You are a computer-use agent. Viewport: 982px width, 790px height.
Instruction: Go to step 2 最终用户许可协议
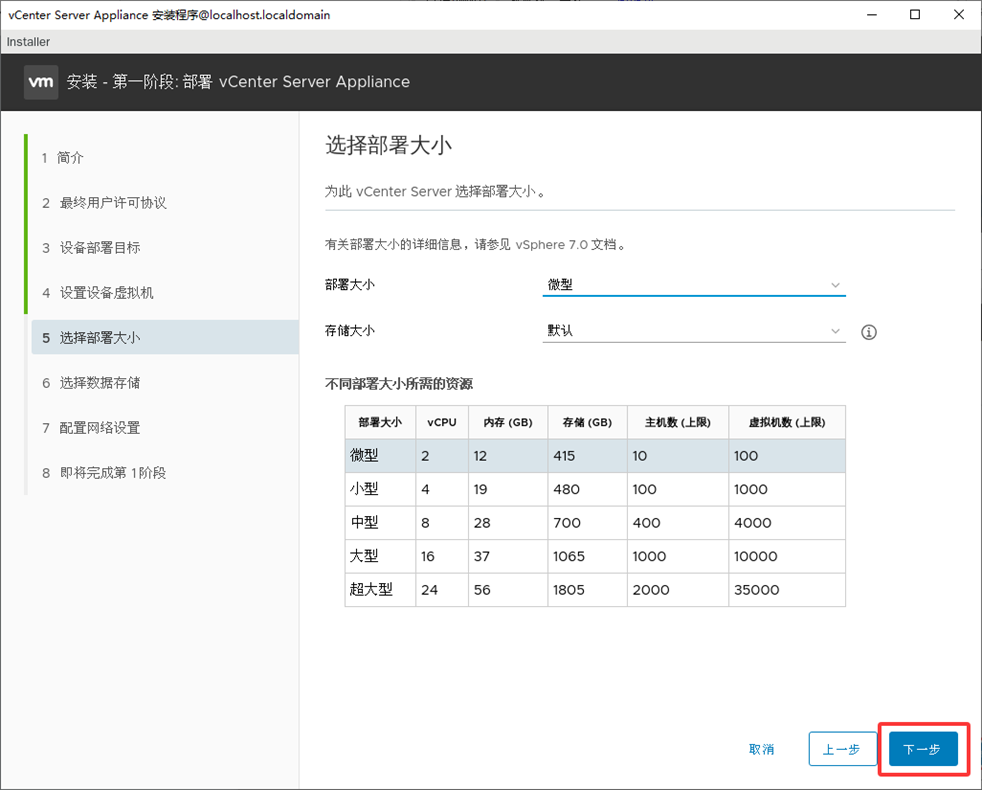[112, 203]
